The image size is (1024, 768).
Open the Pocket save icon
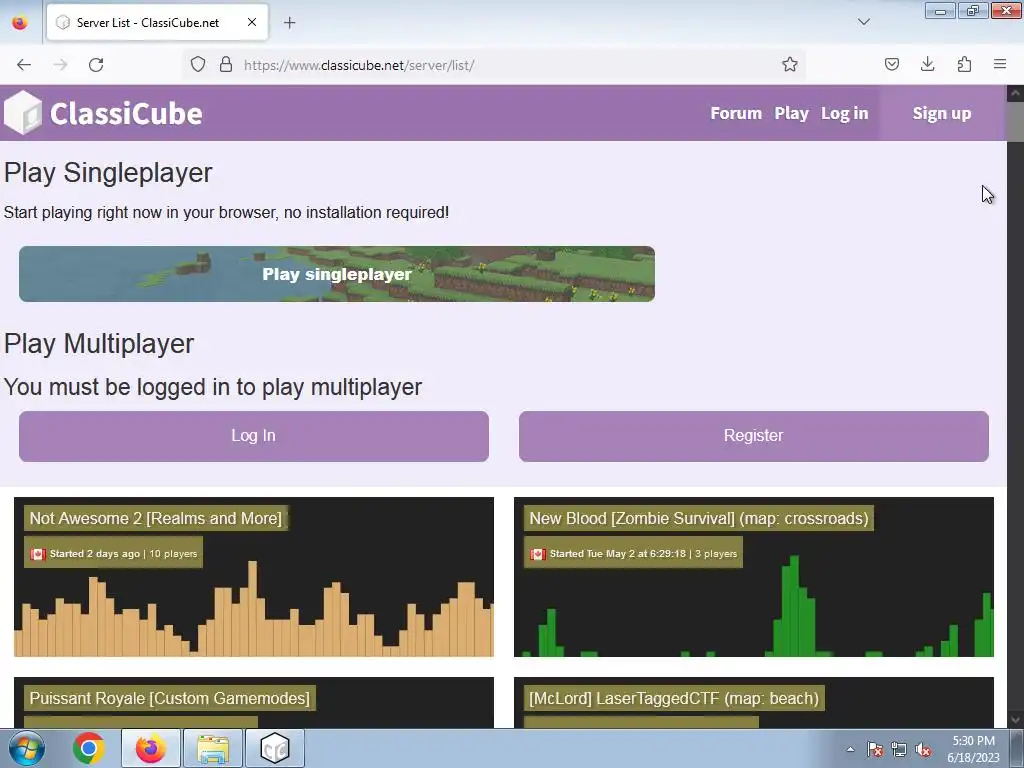[891, 64]
